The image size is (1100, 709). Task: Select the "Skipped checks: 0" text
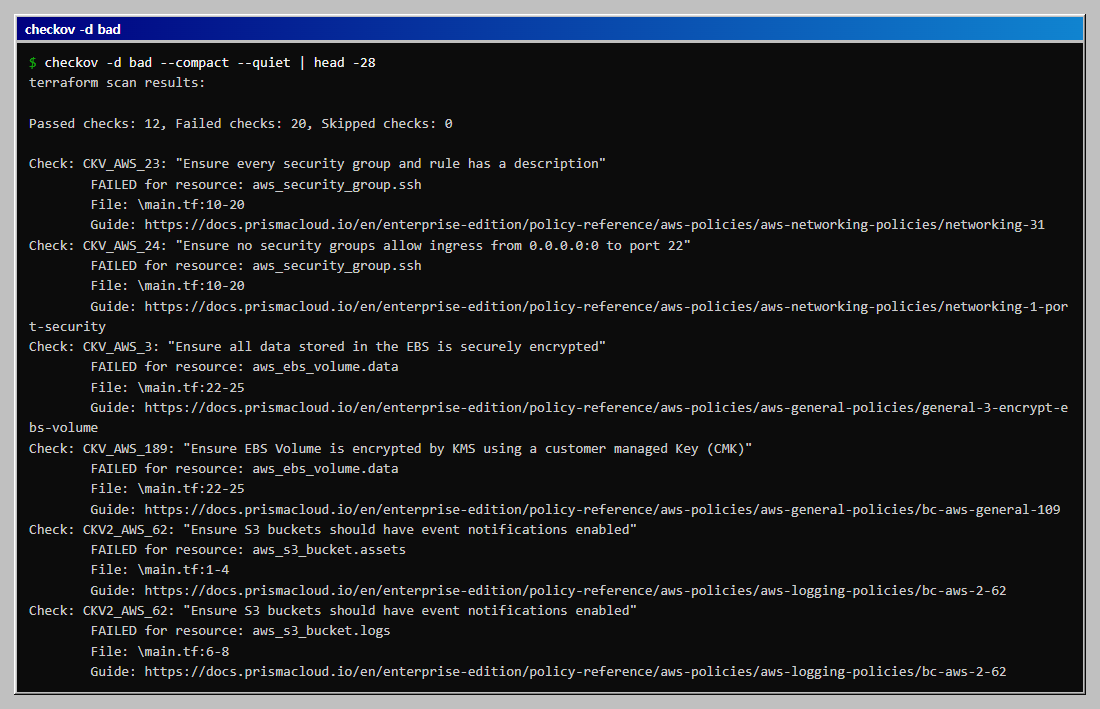click(387, 124)
